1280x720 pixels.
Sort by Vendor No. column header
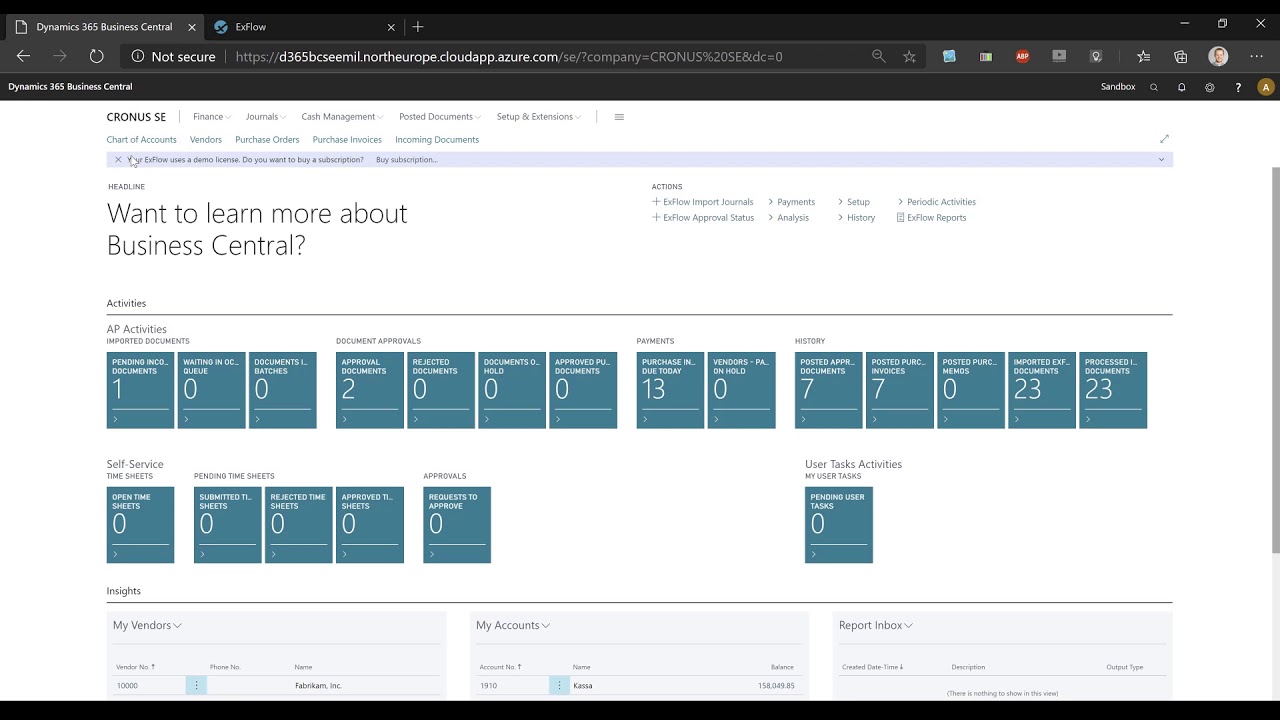tap(135, 667)
